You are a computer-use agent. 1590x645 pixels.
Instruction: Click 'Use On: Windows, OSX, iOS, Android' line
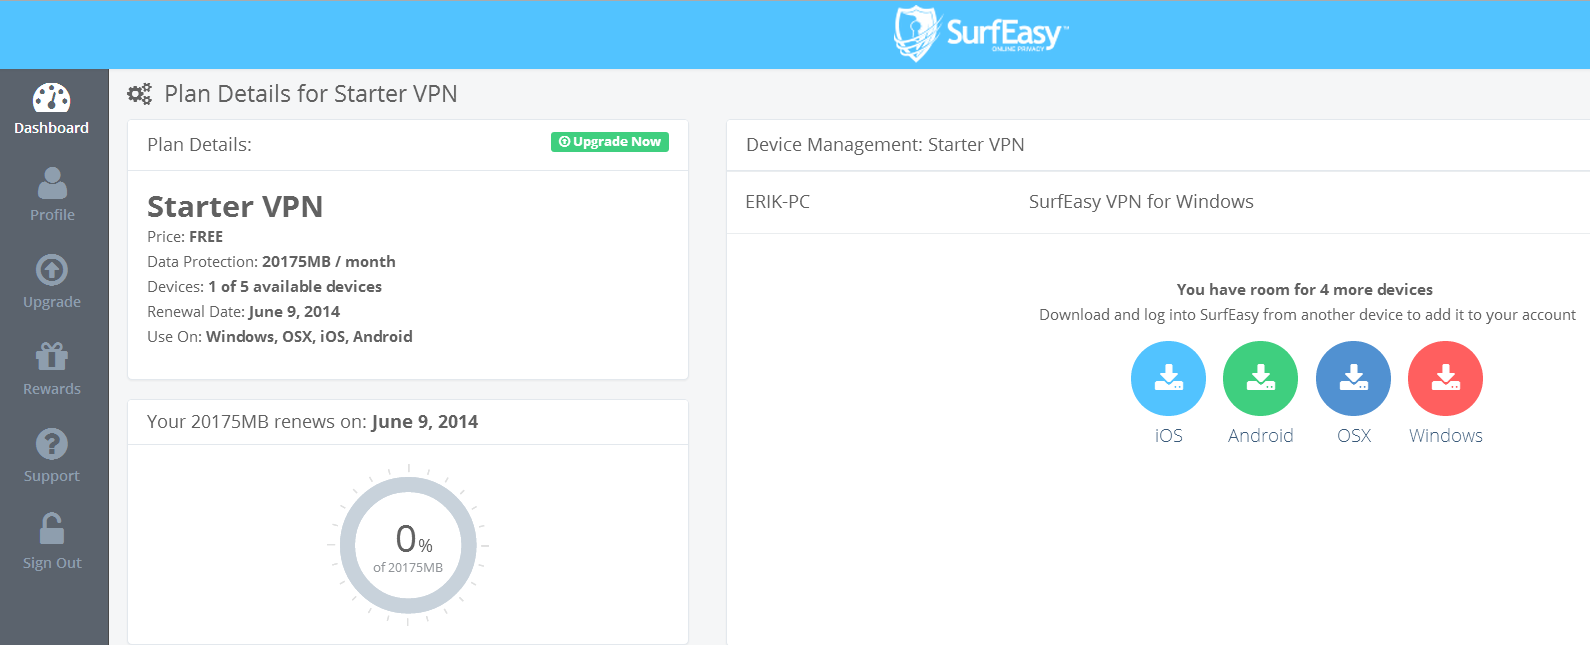coord(280,337)
